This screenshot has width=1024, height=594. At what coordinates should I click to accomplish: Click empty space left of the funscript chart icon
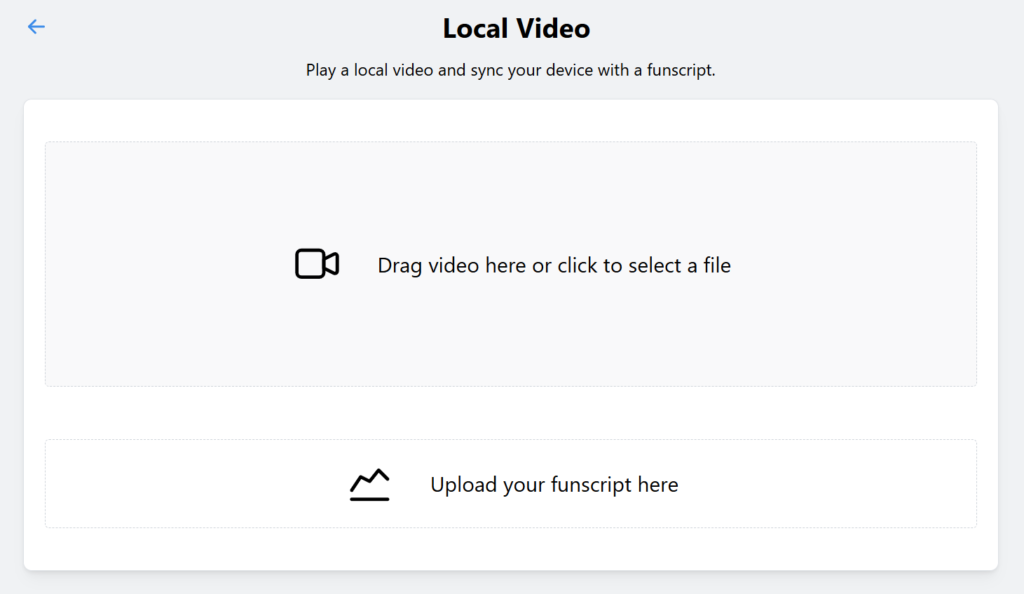(200, 484)
